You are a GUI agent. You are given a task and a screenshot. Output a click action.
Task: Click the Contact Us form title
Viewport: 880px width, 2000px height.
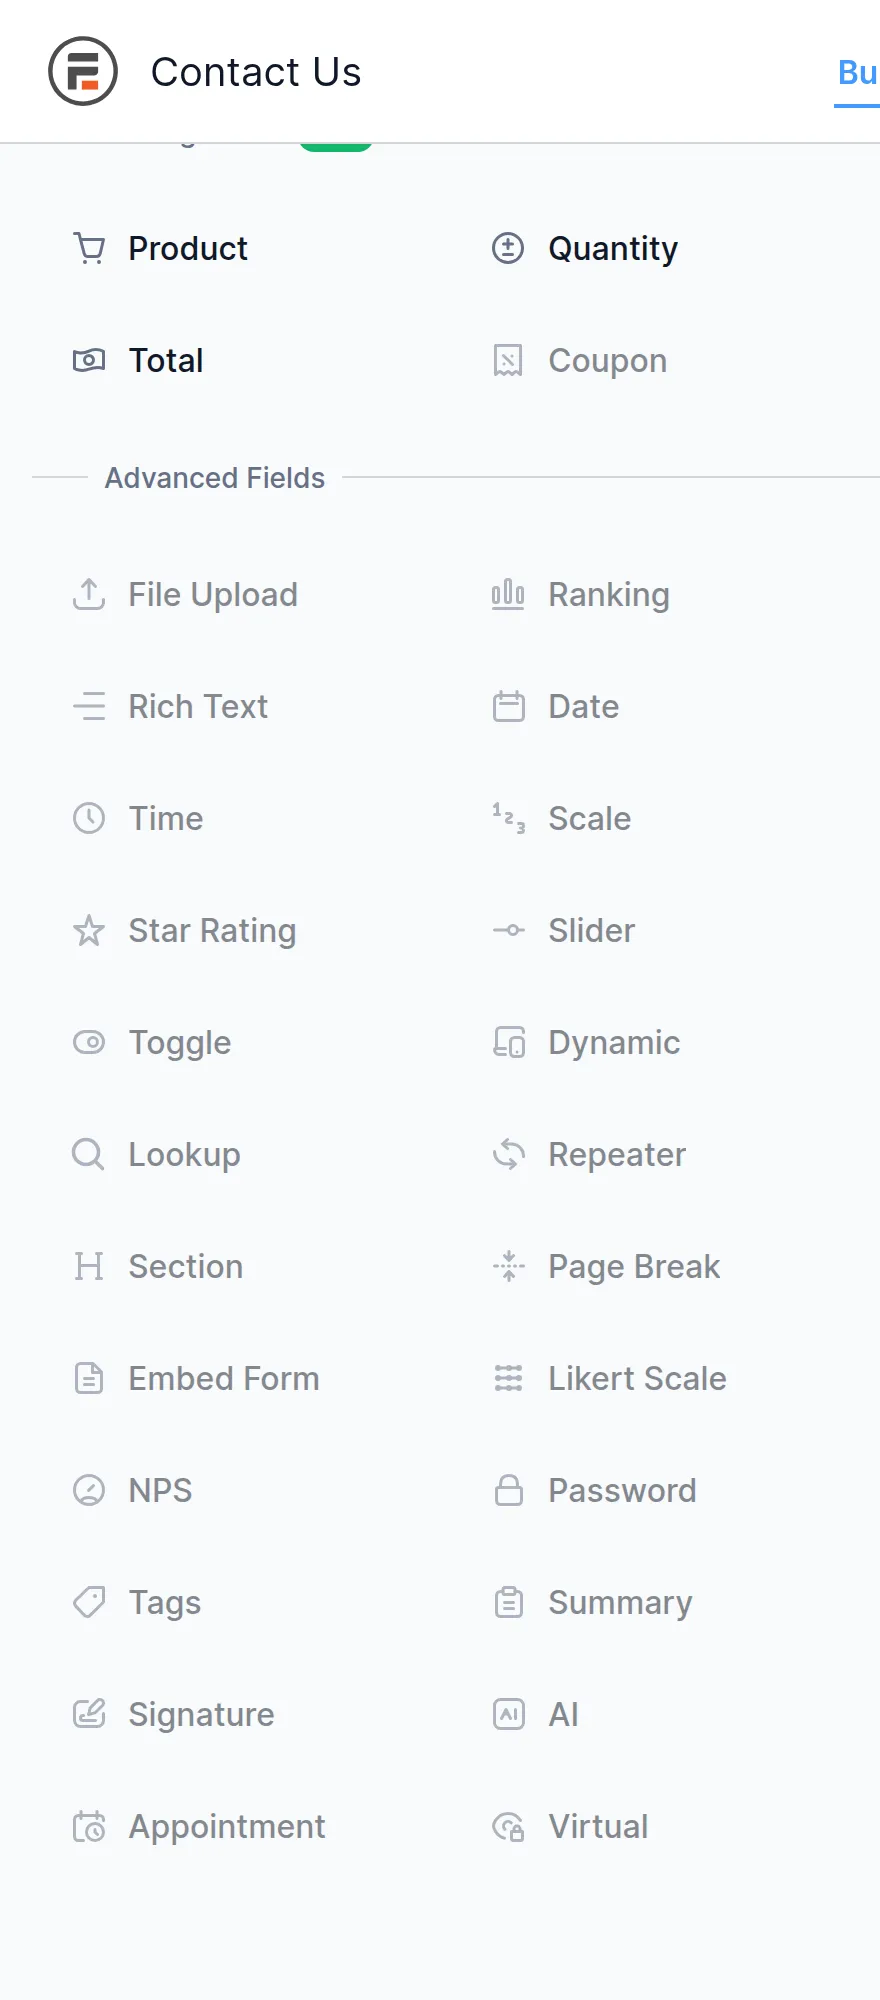(x=256, y=72)
